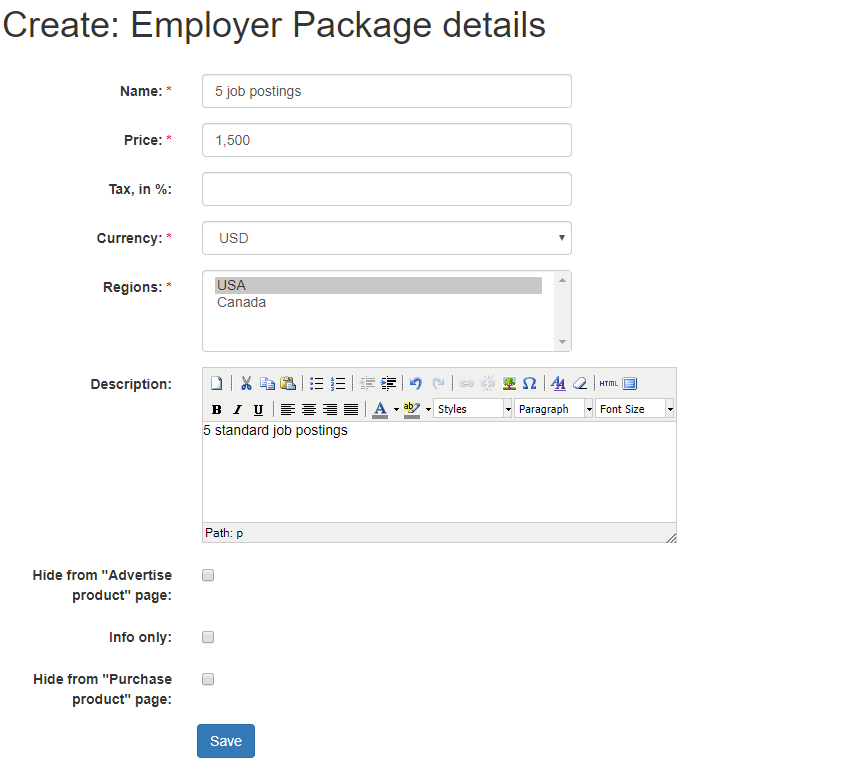The image size is (865, 768).
Task: Center-align the text
Action: coord(309,409)
